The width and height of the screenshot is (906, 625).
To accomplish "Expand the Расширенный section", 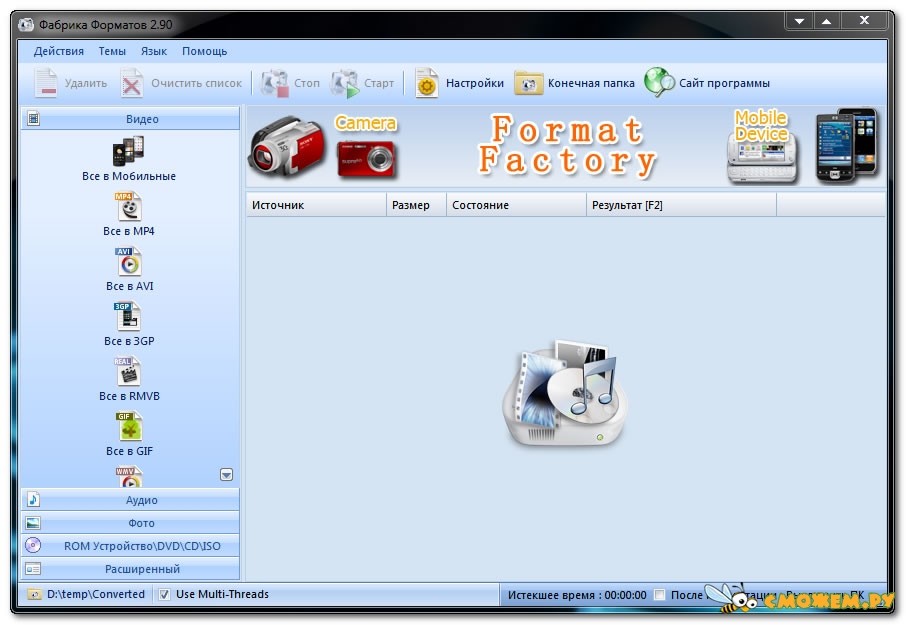I will pyautogui.click(x=131, y=569).
